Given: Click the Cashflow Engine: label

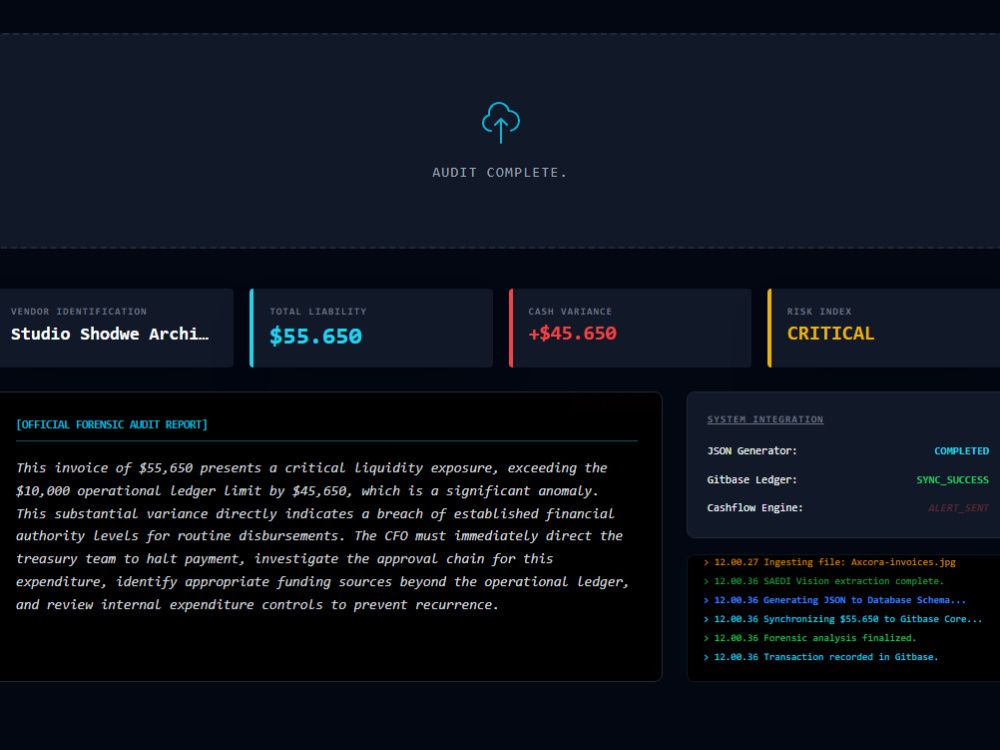Looking at the screenshot, I should point(754,508).
